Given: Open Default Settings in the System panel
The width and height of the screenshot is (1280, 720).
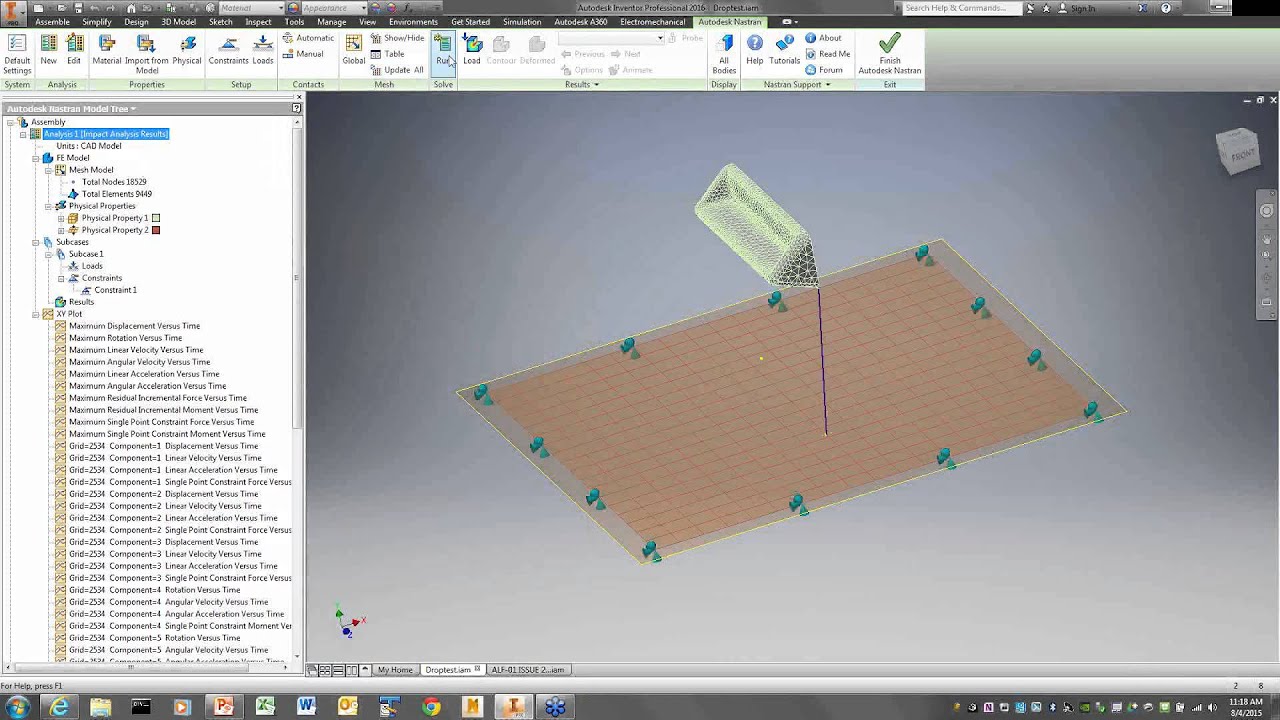Looking at the screenshot, I should 17,55.
